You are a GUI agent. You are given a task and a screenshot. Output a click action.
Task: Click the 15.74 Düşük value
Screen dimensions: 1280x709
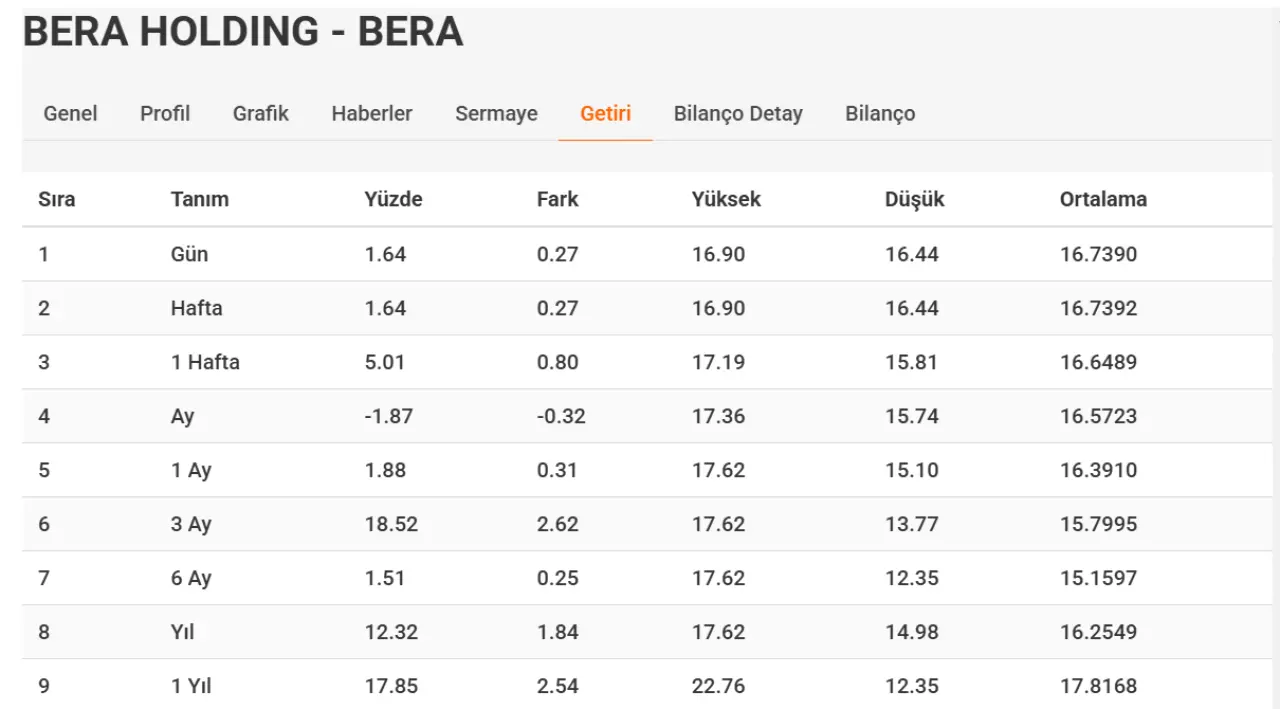tap(911, 416)
